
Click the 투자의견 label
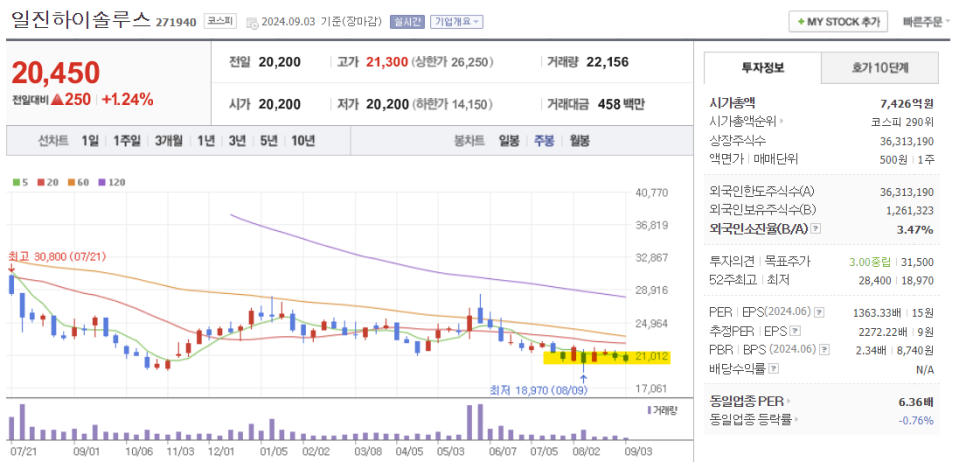coord(733,262)
